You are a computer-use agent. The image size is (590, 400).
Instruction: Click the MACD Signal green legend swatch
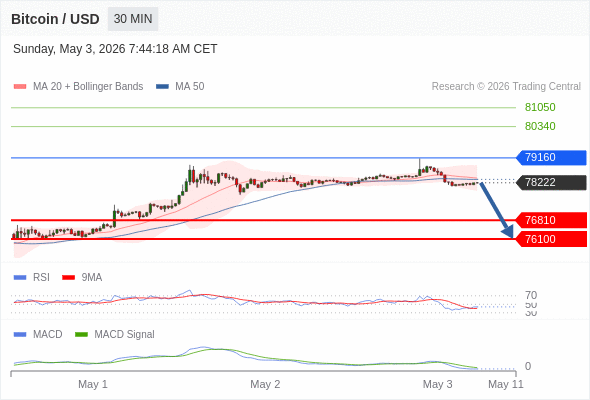pyautogui.click(x=81, y=335)
